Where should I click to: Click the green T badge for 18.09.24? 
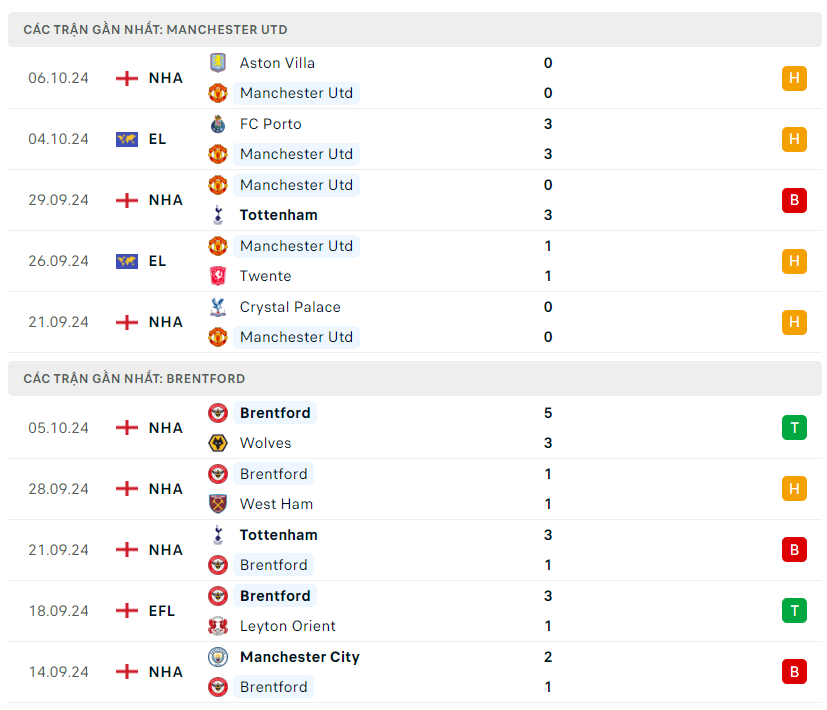tap(794, 611)
